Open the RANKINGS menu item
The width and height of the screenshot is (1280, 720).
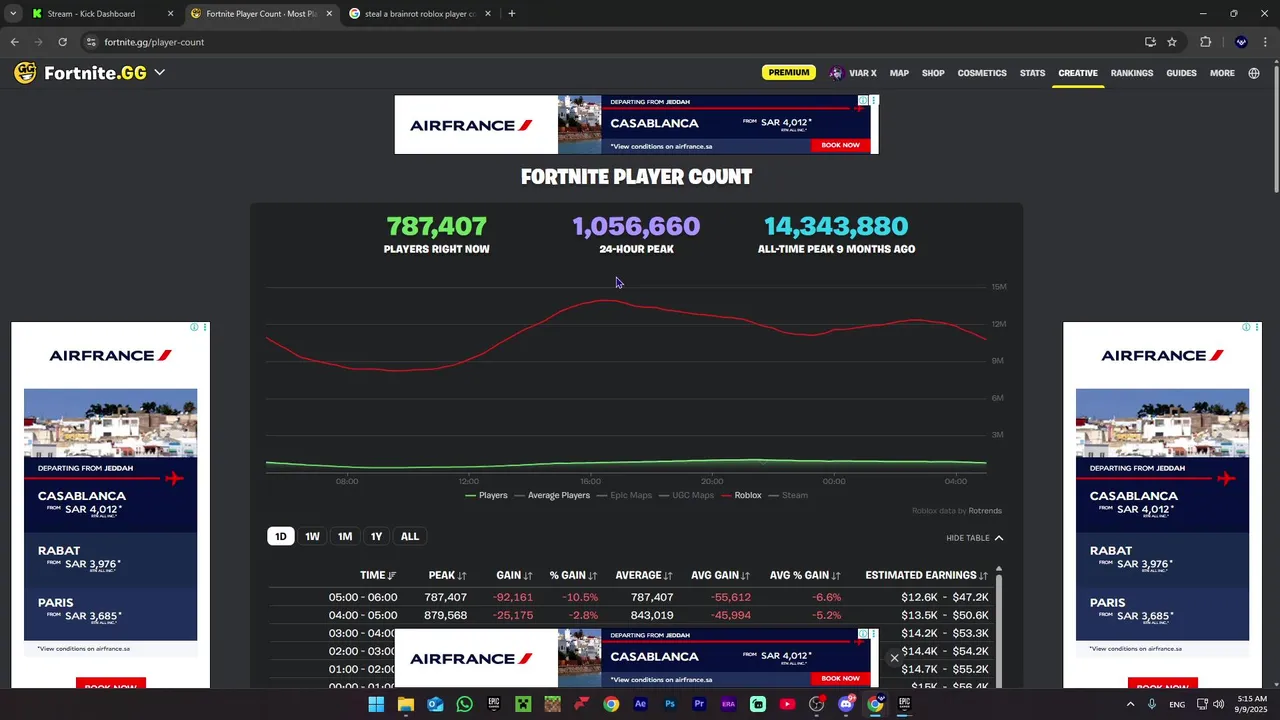coord(1132,73)
